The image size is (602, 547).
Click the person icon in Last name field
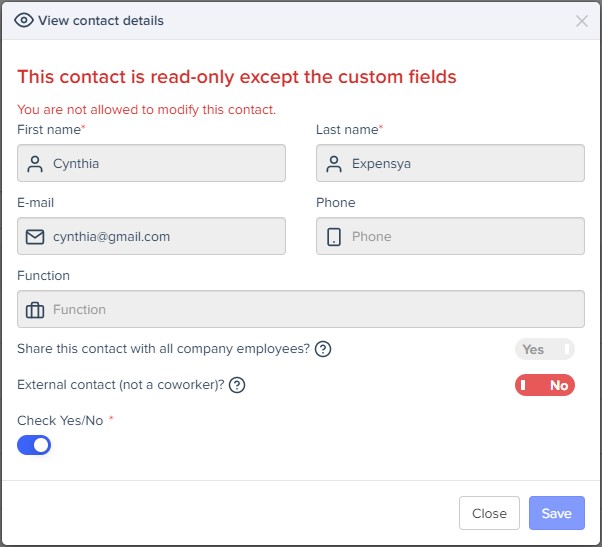(334, 163)
